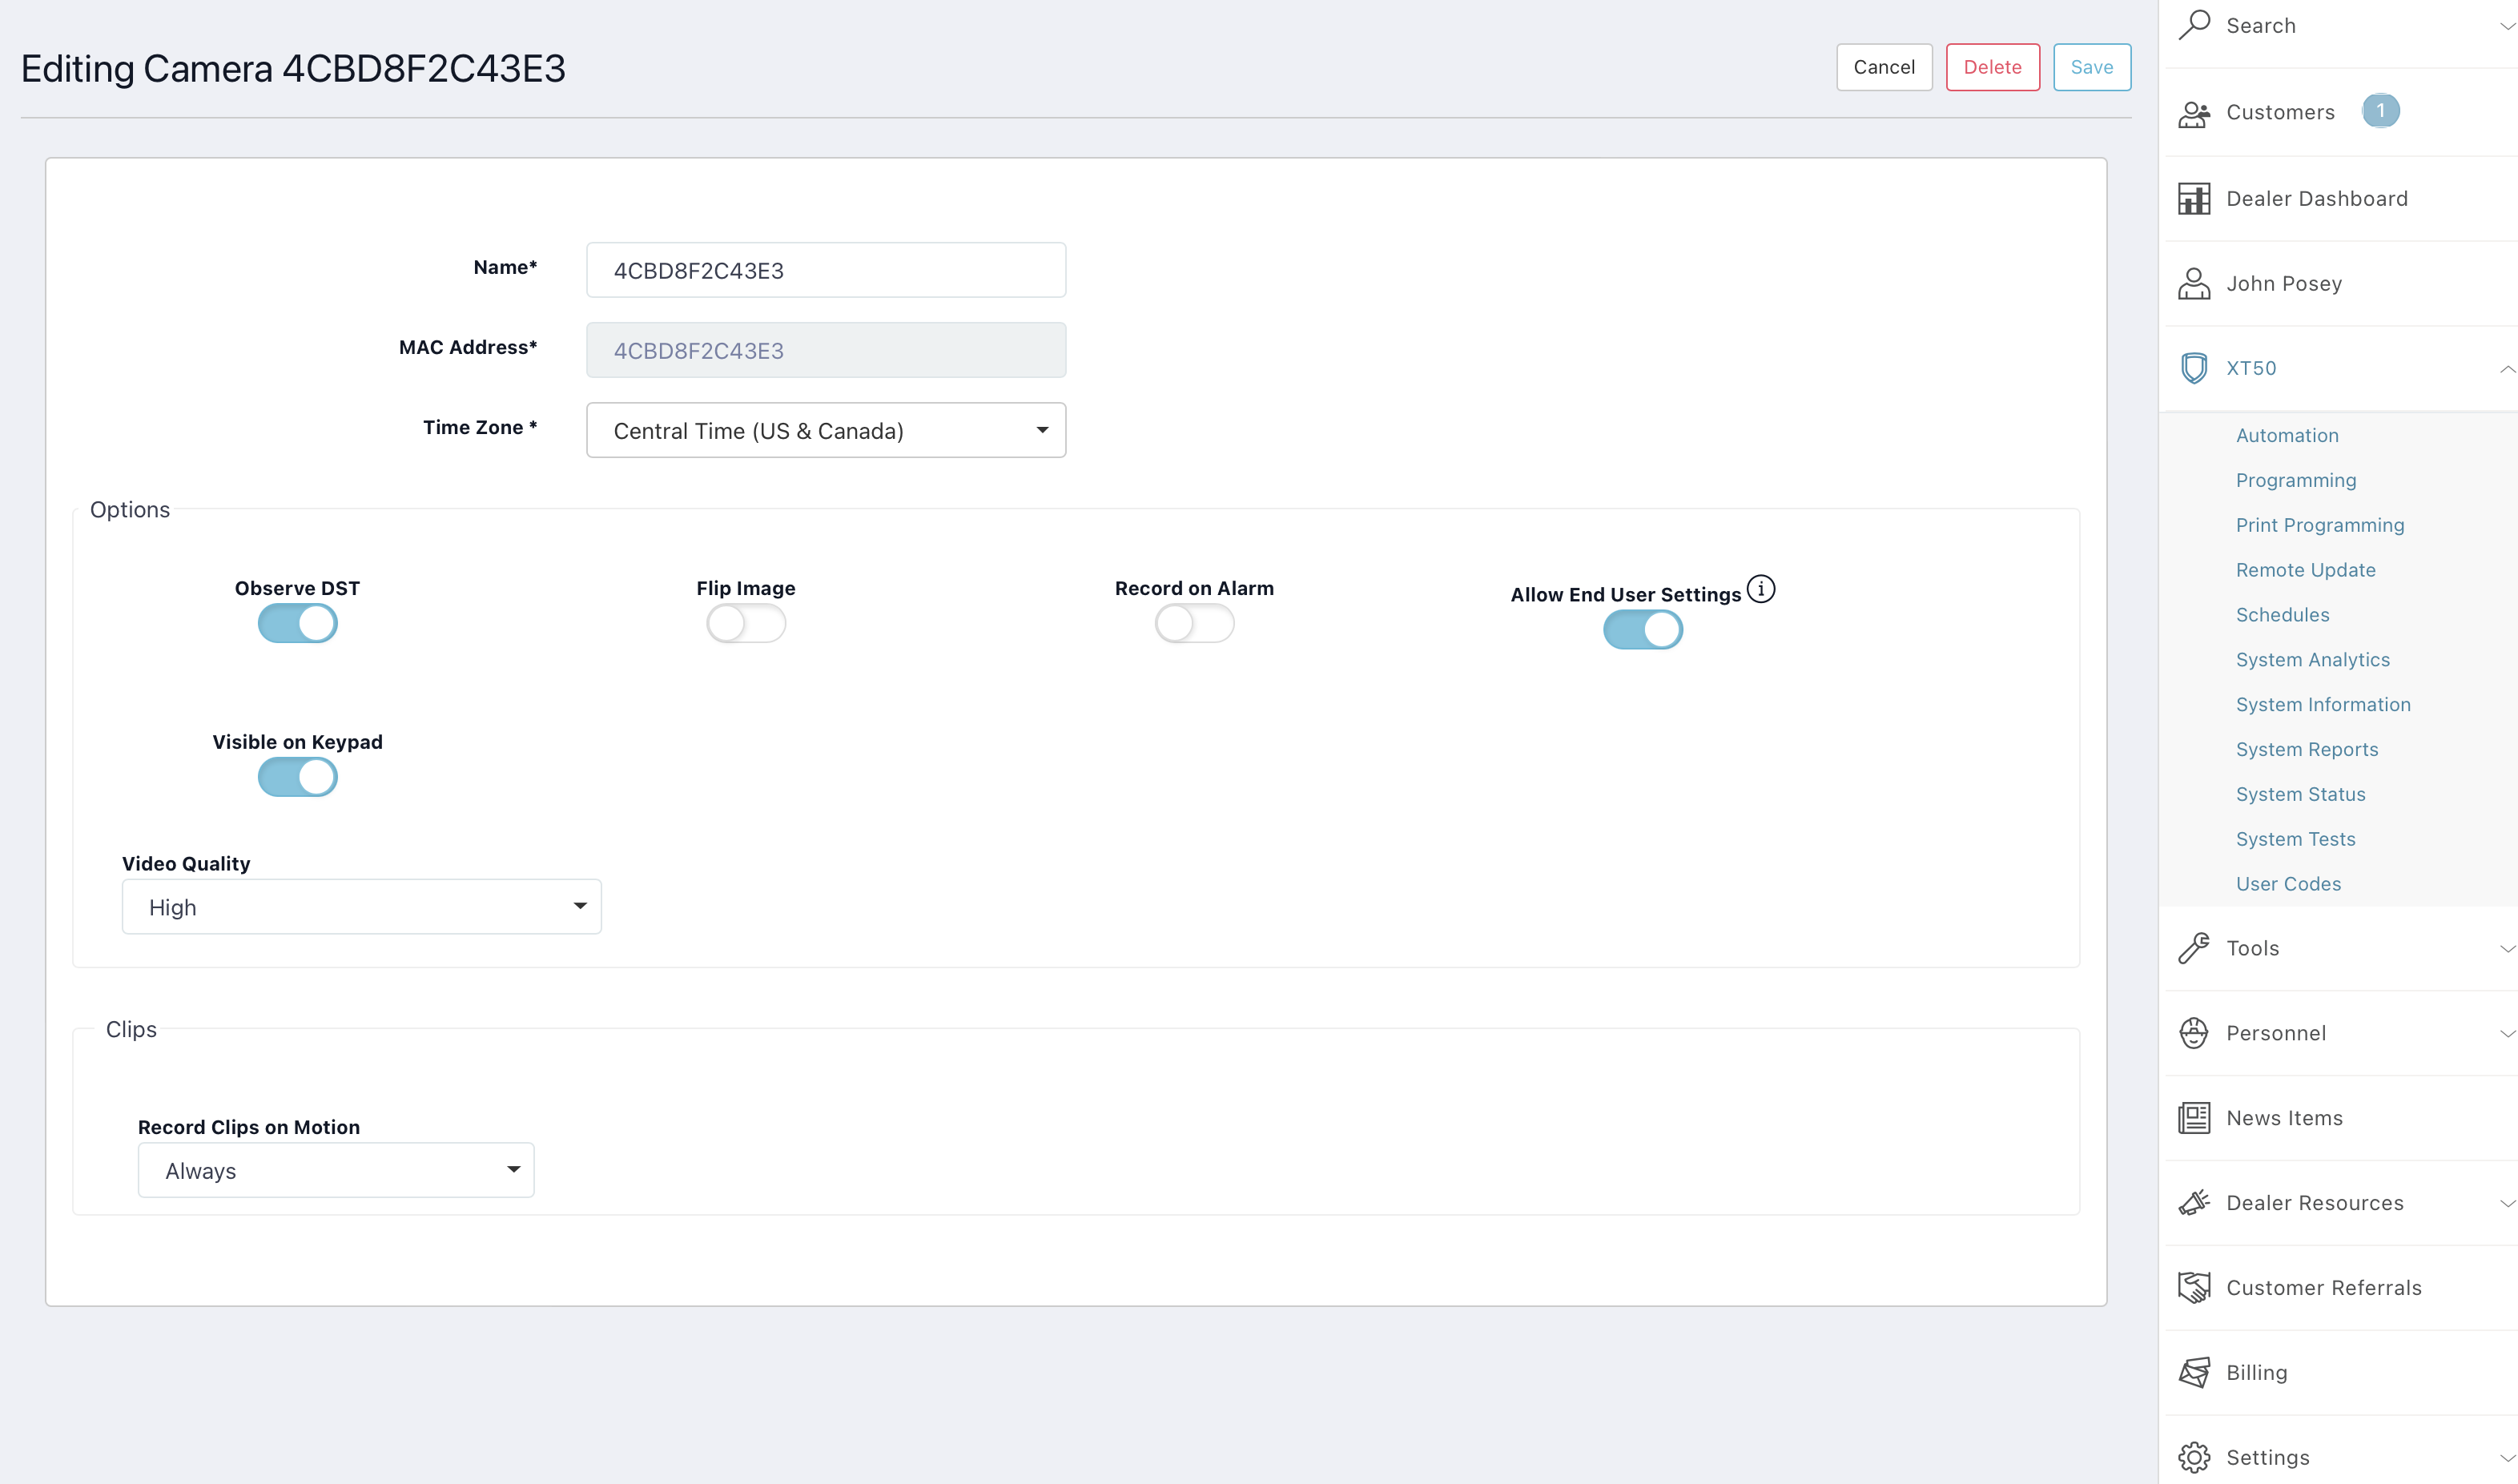Click the Search magnifier icon
This screenshot has height=1484, width=2518.
[x=2194, y=24]
